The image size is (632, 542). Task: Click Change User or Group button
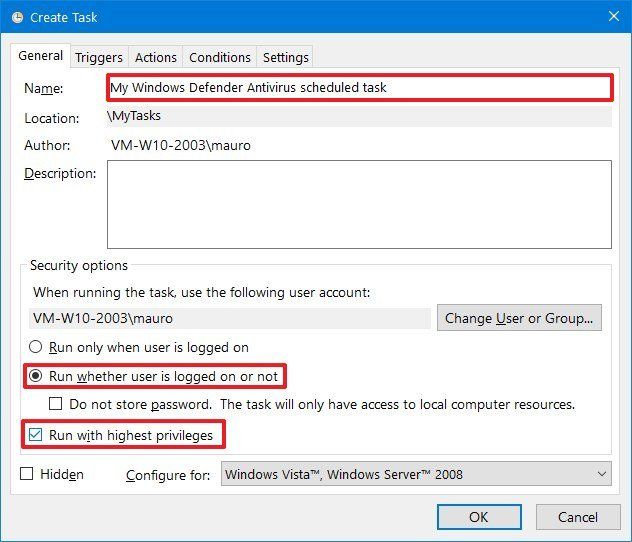point(519,318)
